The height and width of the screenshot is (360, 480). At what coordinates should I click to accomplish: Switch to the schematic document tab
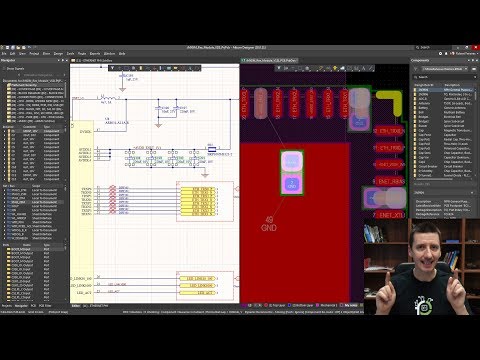(92, 61)
